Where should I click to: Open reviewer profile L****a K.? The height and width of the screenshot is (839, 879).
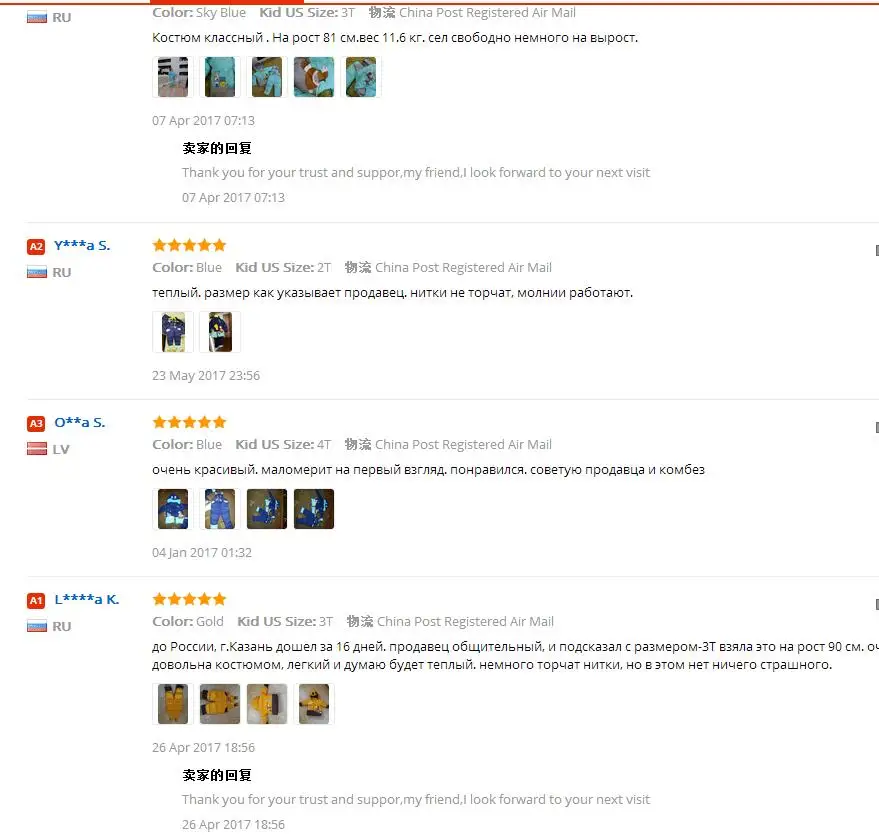(87, 600)
